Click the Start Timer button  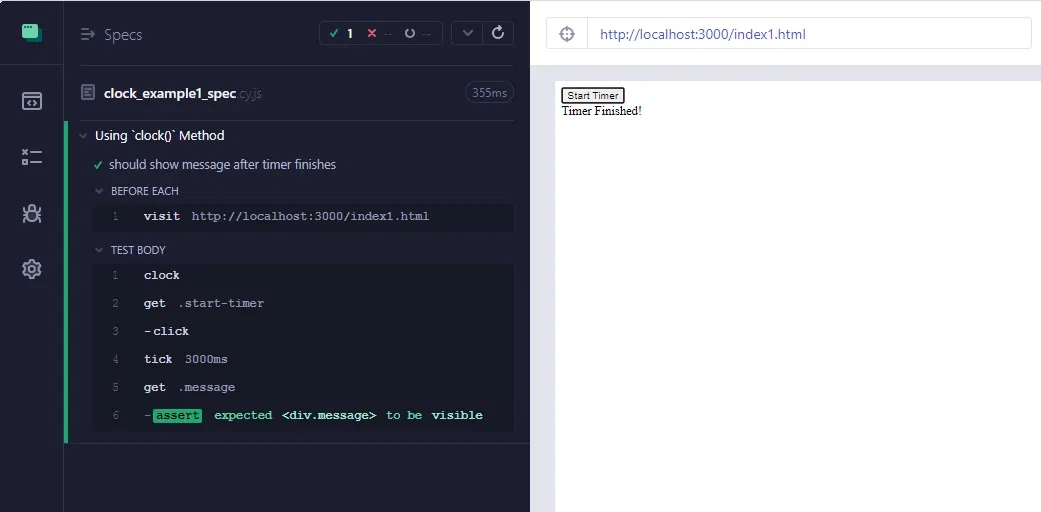coord(593,96)
